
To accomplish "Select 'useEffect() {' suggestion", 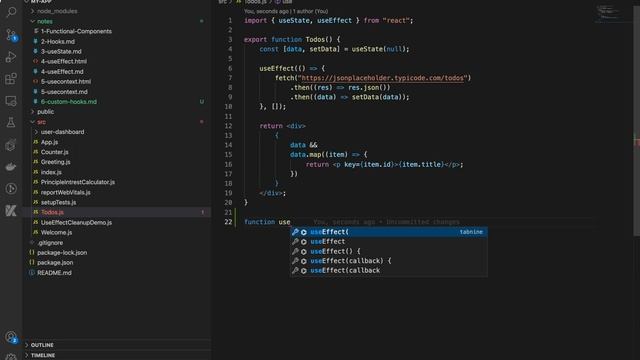I will [389, 251].
